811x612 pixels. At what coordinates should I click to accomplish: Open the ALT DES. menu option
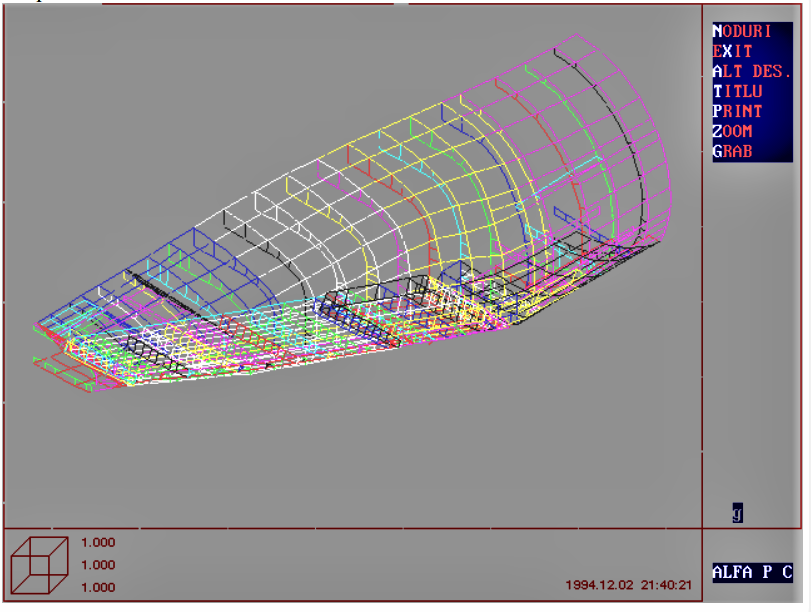(x=751, y=71)
